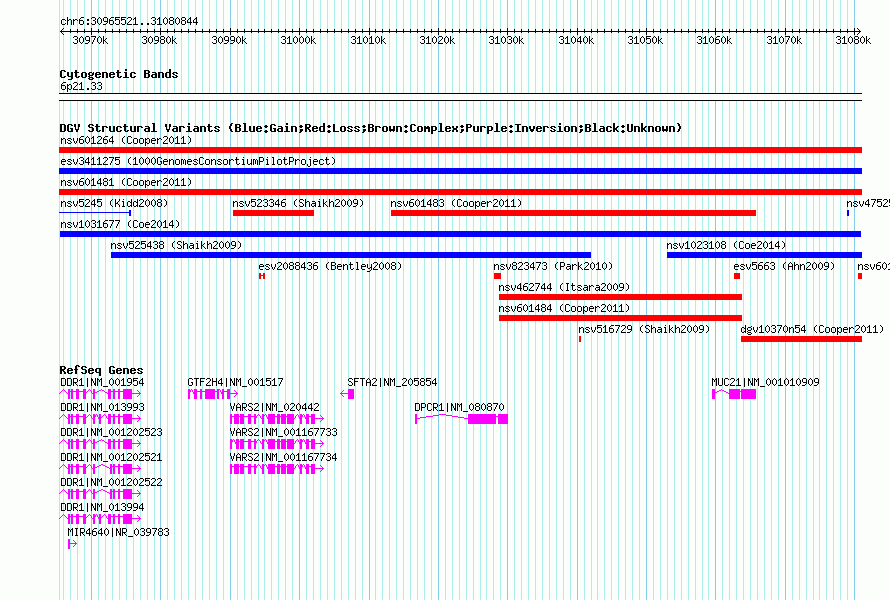This screenshot has height=600, width=890.
Task: Click the RefSeq Genes track title
Action: 101,370
